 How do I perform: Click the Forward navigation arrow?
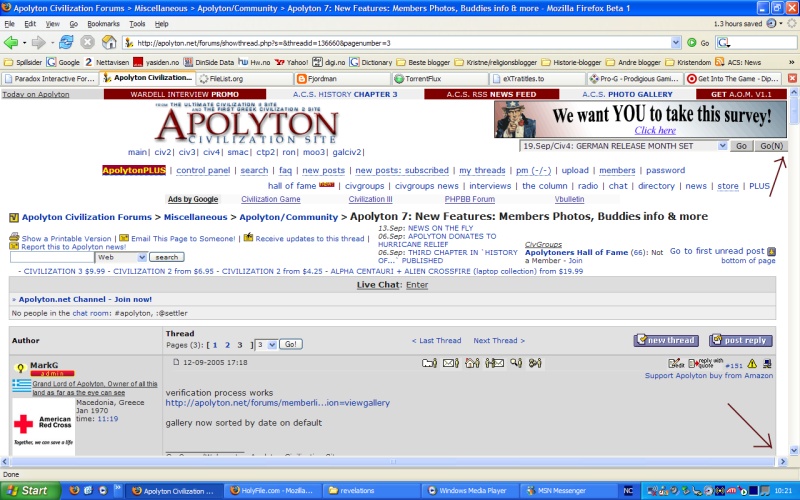(x=38, y=43)
